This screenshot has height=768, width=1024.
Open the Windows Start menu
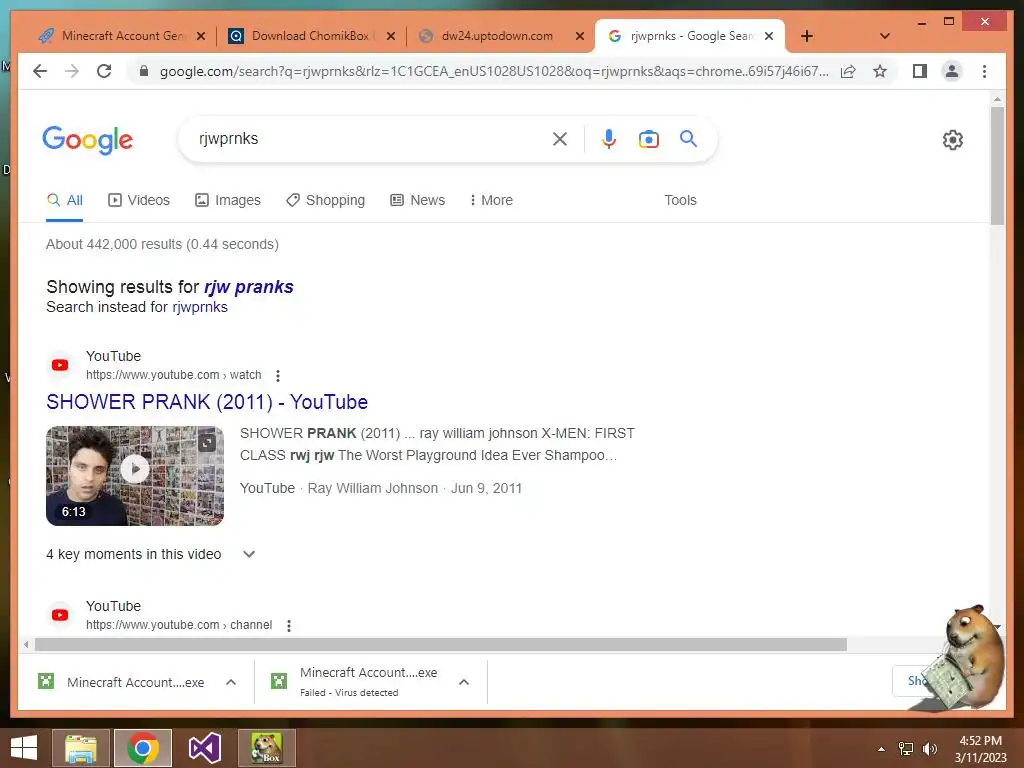[24, 748]
